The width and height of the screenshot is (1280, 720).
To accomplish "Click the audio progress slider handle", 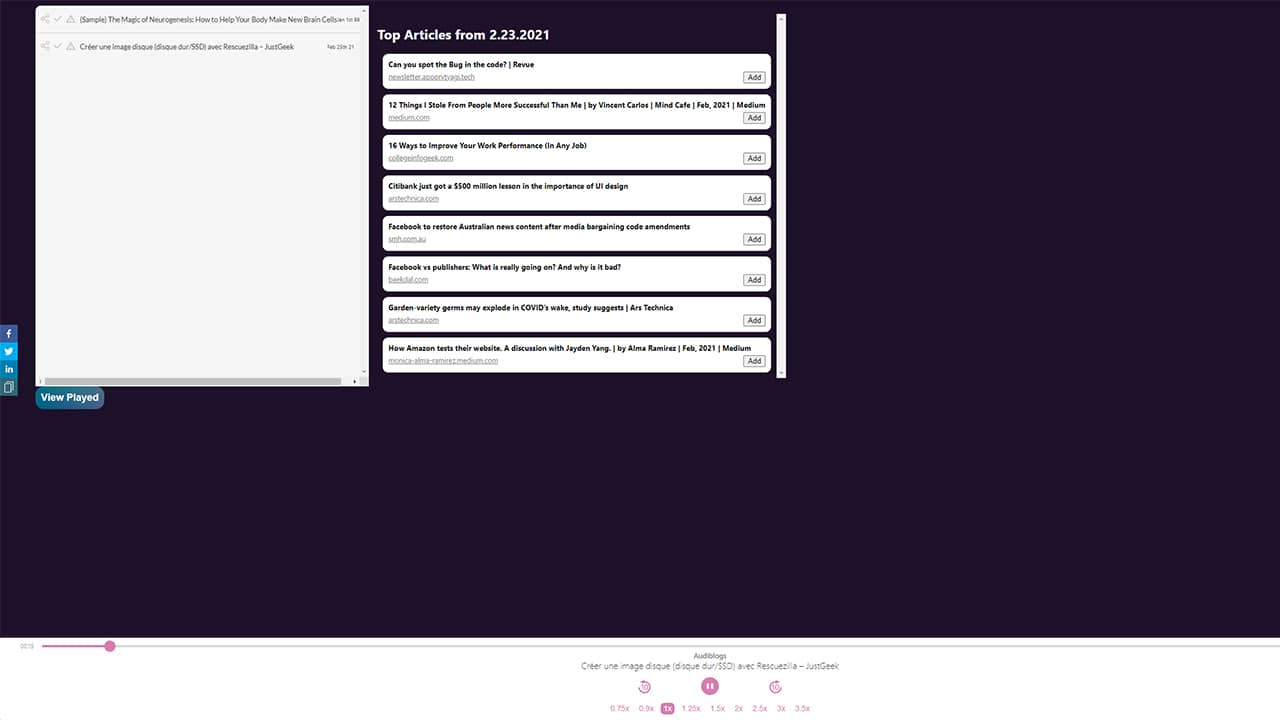I will pos(110,646).
